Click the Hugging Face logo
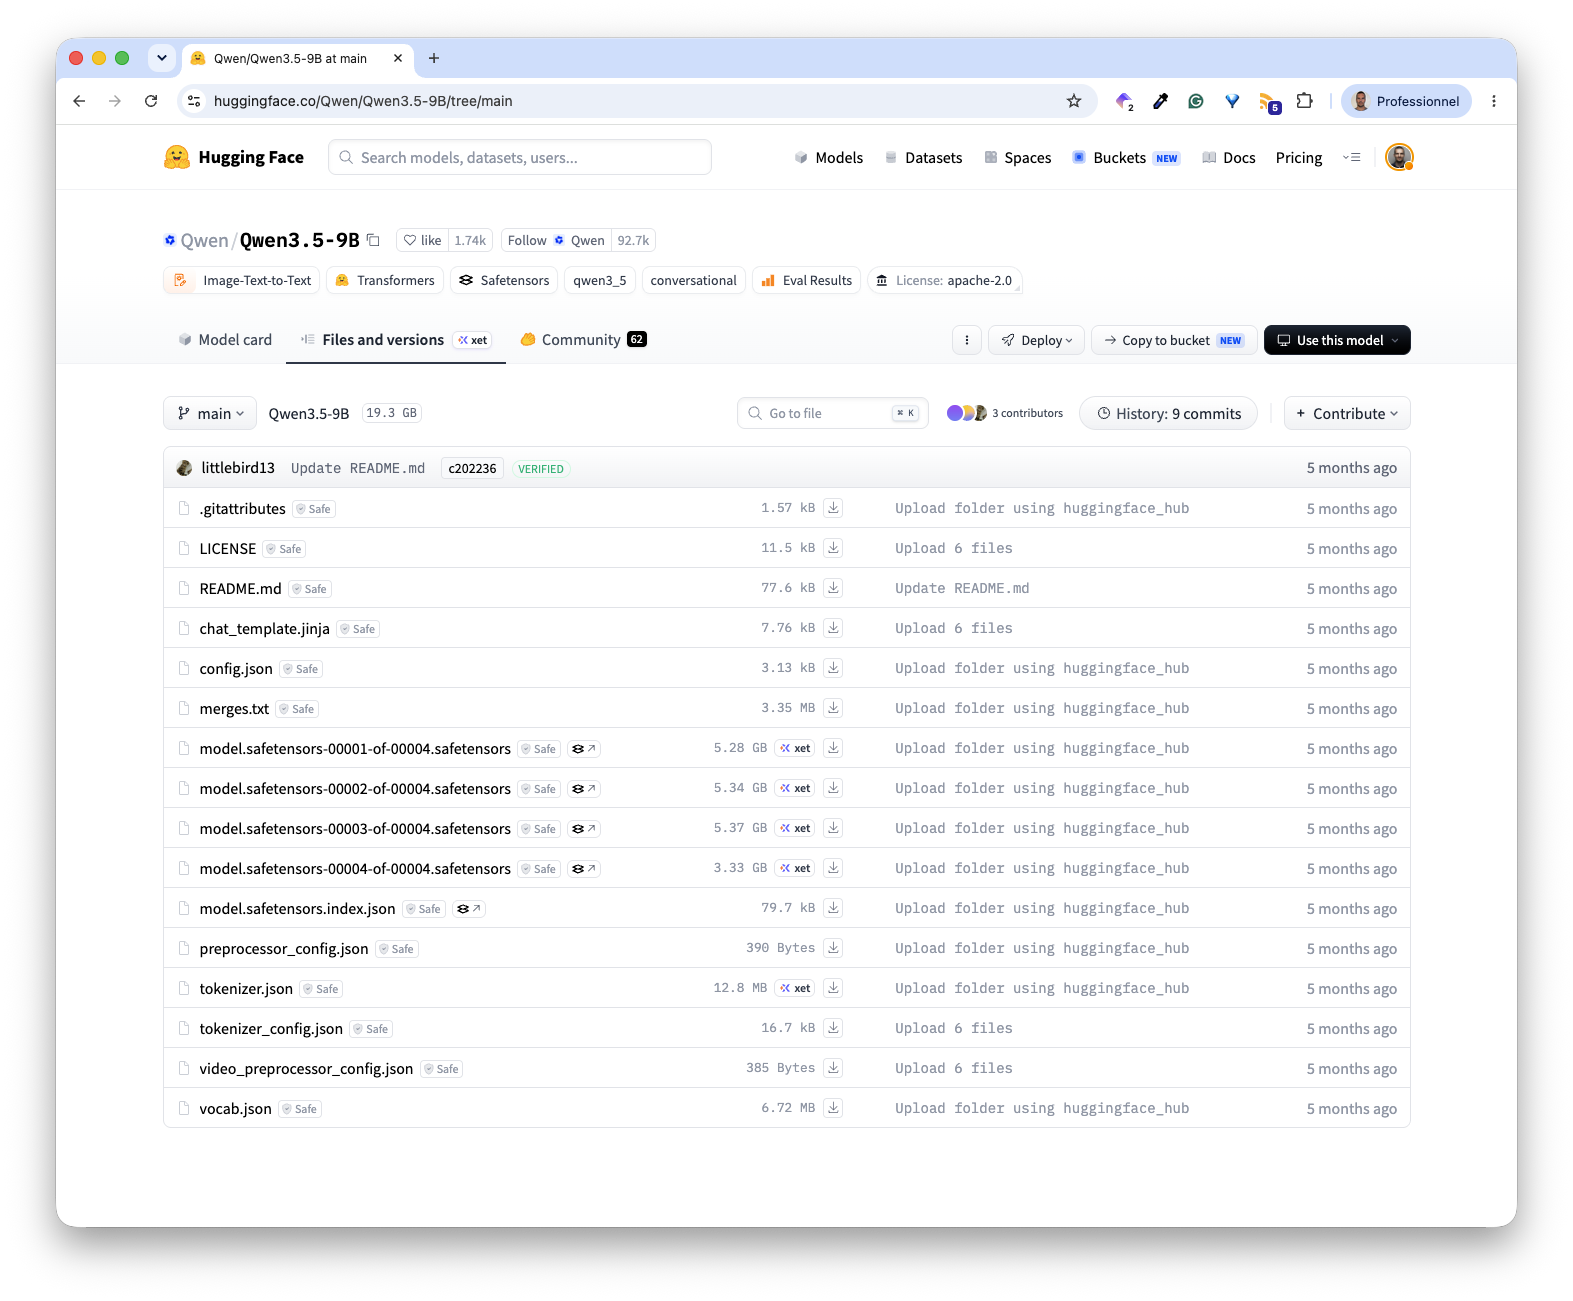 click(x=234, y=157)
